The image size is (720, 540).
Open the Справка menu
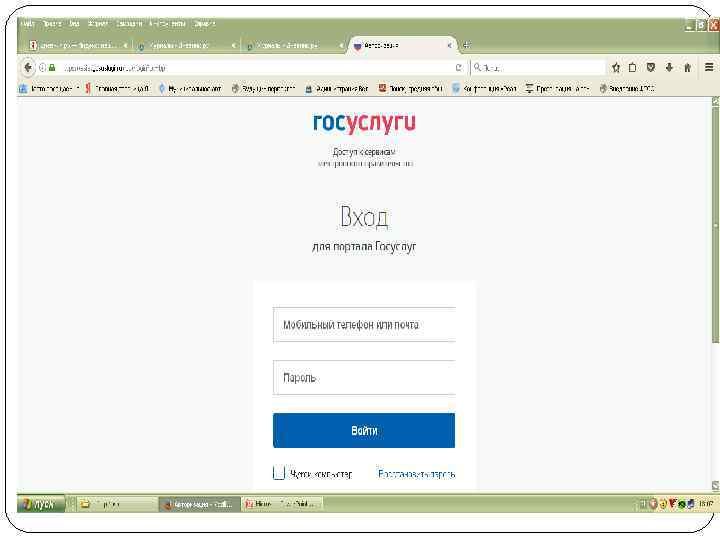(204, 23)
